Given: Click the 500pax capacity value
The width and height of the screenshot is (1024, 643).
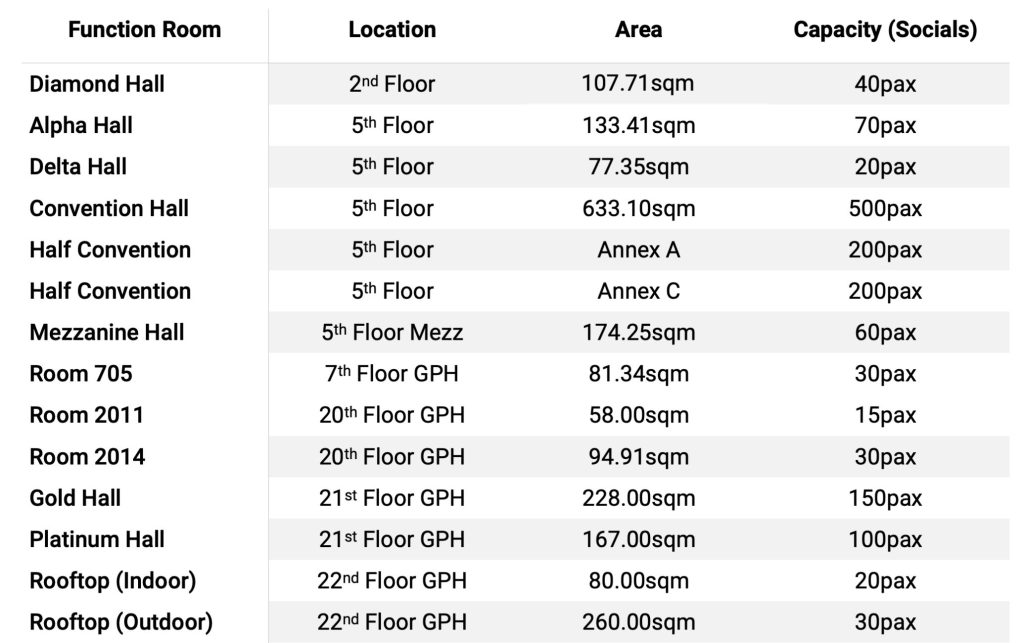Looking at the screenshot, I should coord(885,209).
